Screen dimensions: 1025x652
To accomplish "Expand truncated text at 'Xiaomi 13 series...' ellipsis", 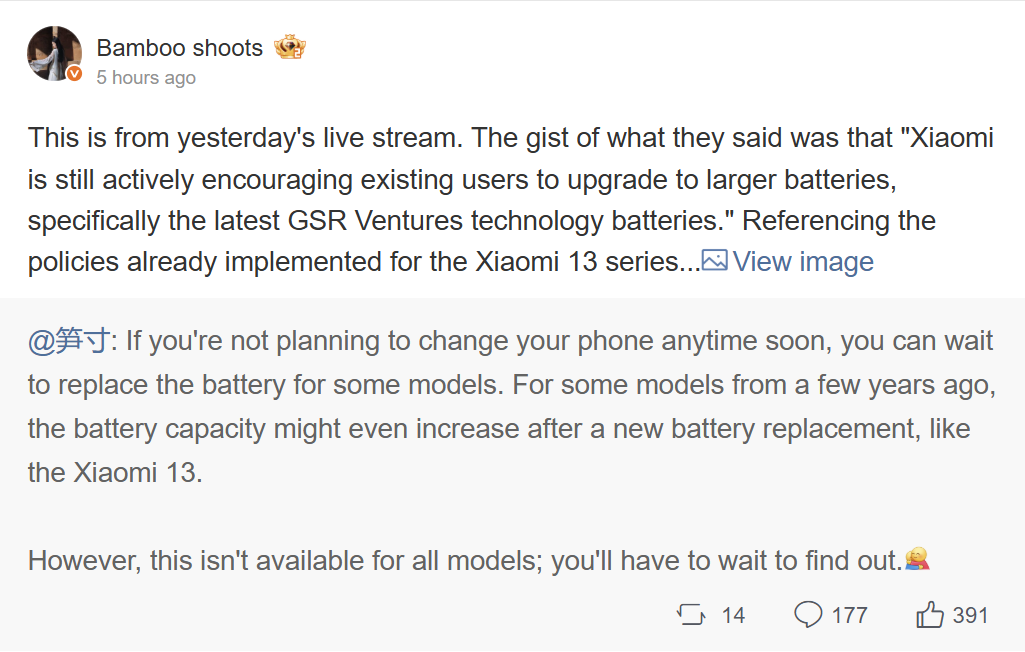I will pyautogui.click(x=690, y=262).
